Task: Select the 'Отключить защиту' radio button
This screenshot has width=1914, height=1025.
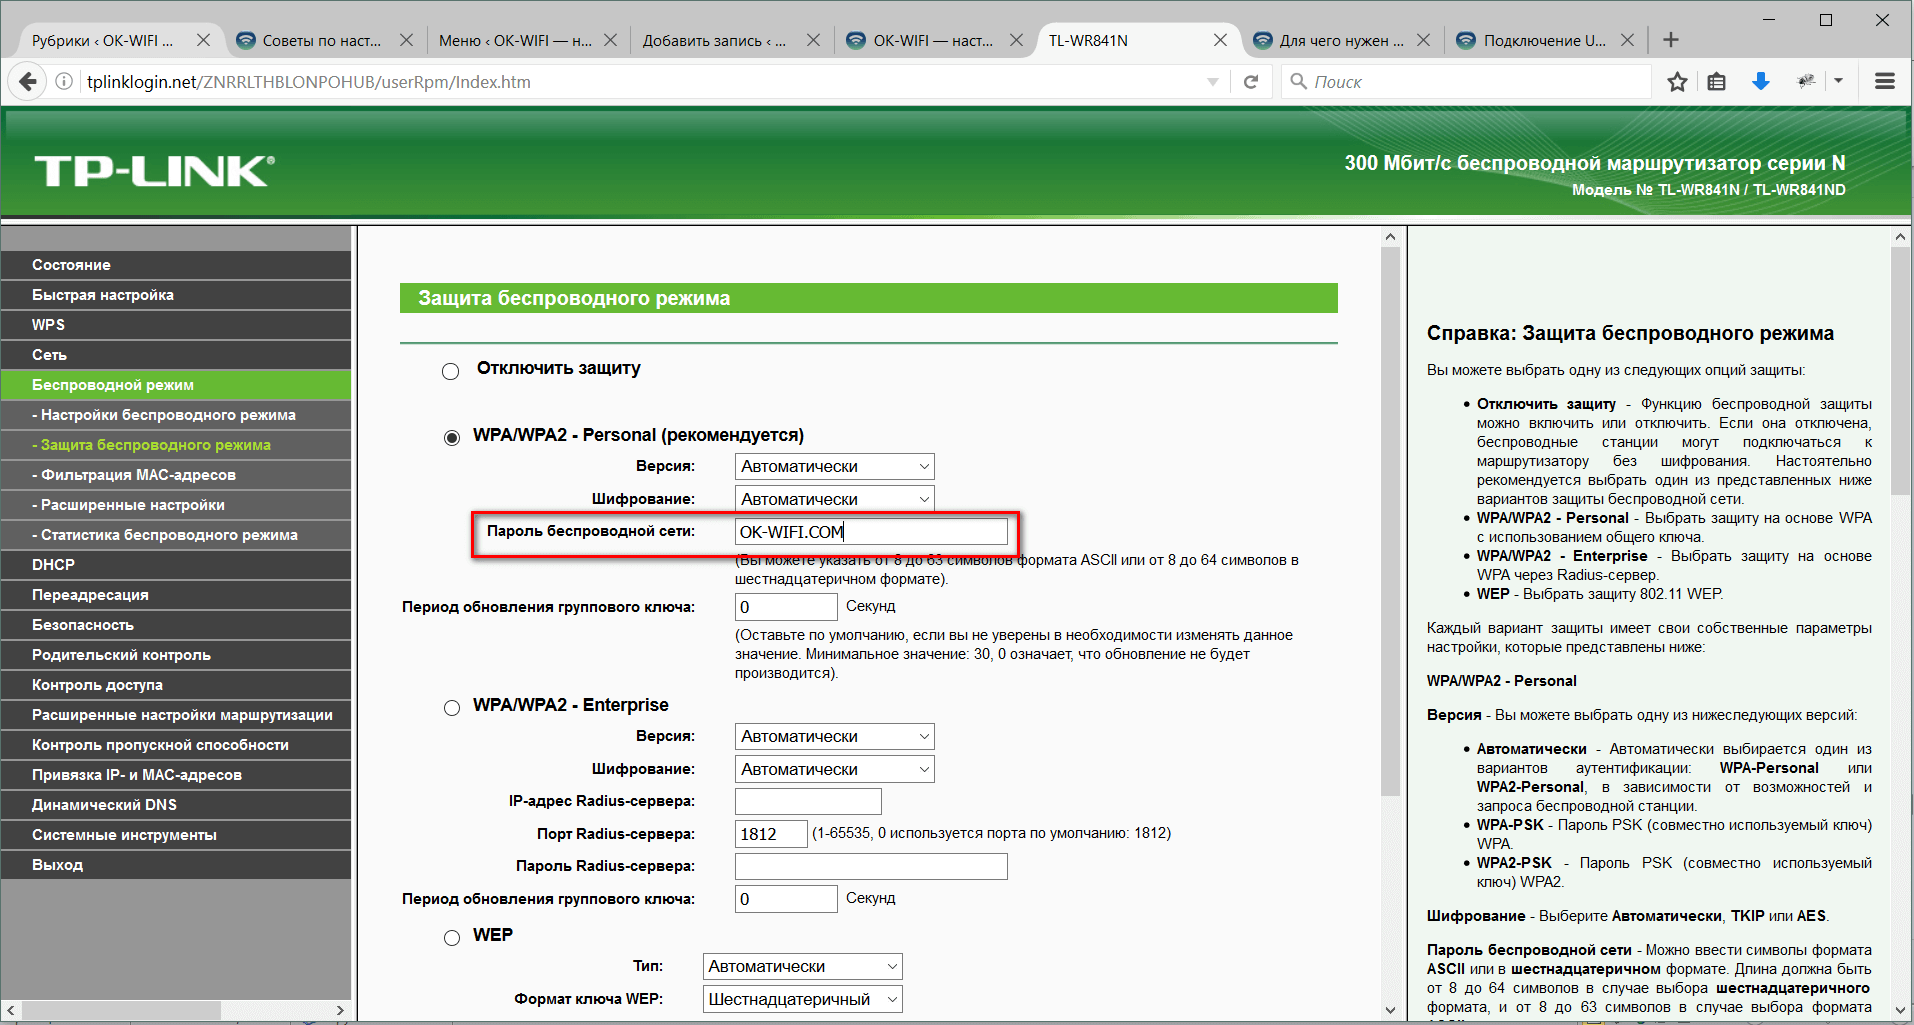Action: 451,372
